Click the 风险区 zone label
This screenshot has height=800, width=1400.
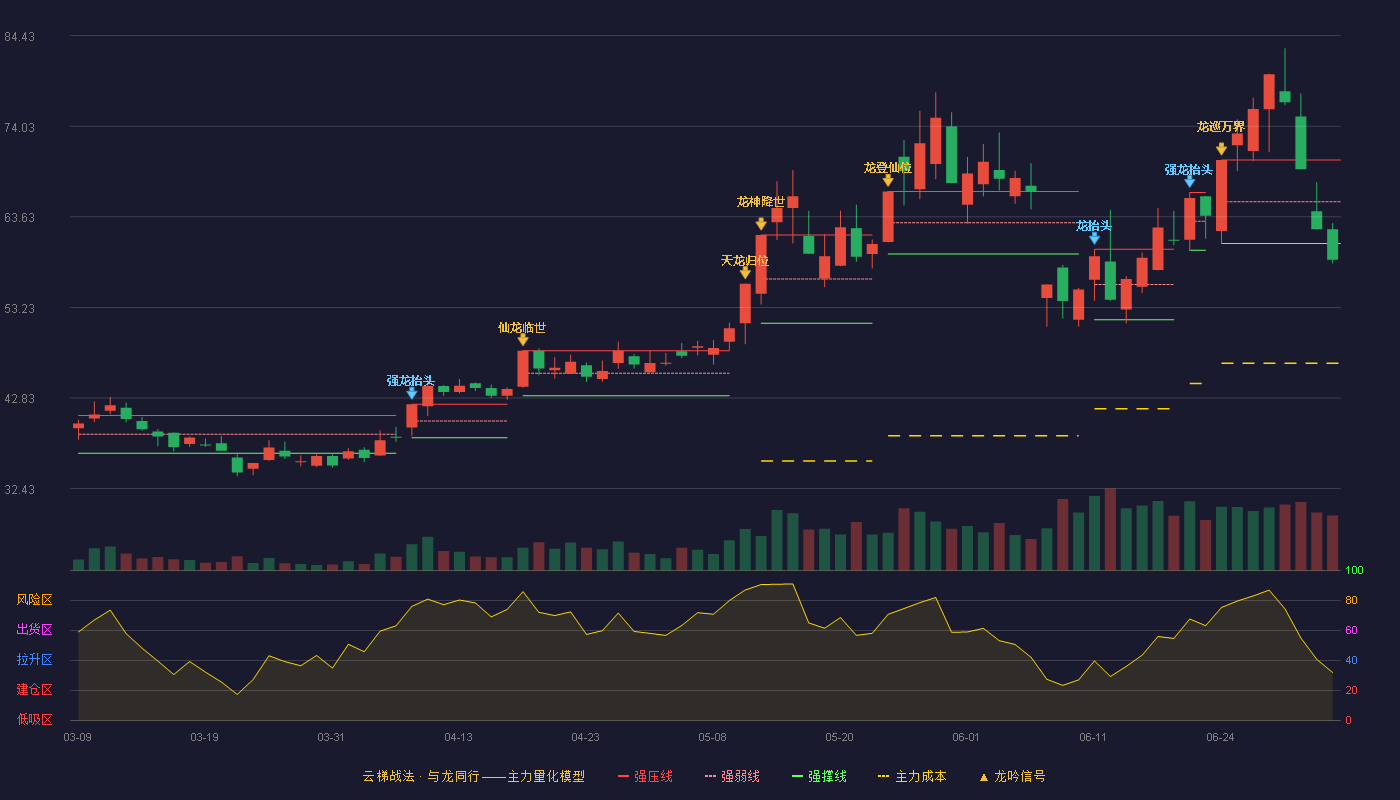[34, 599]
